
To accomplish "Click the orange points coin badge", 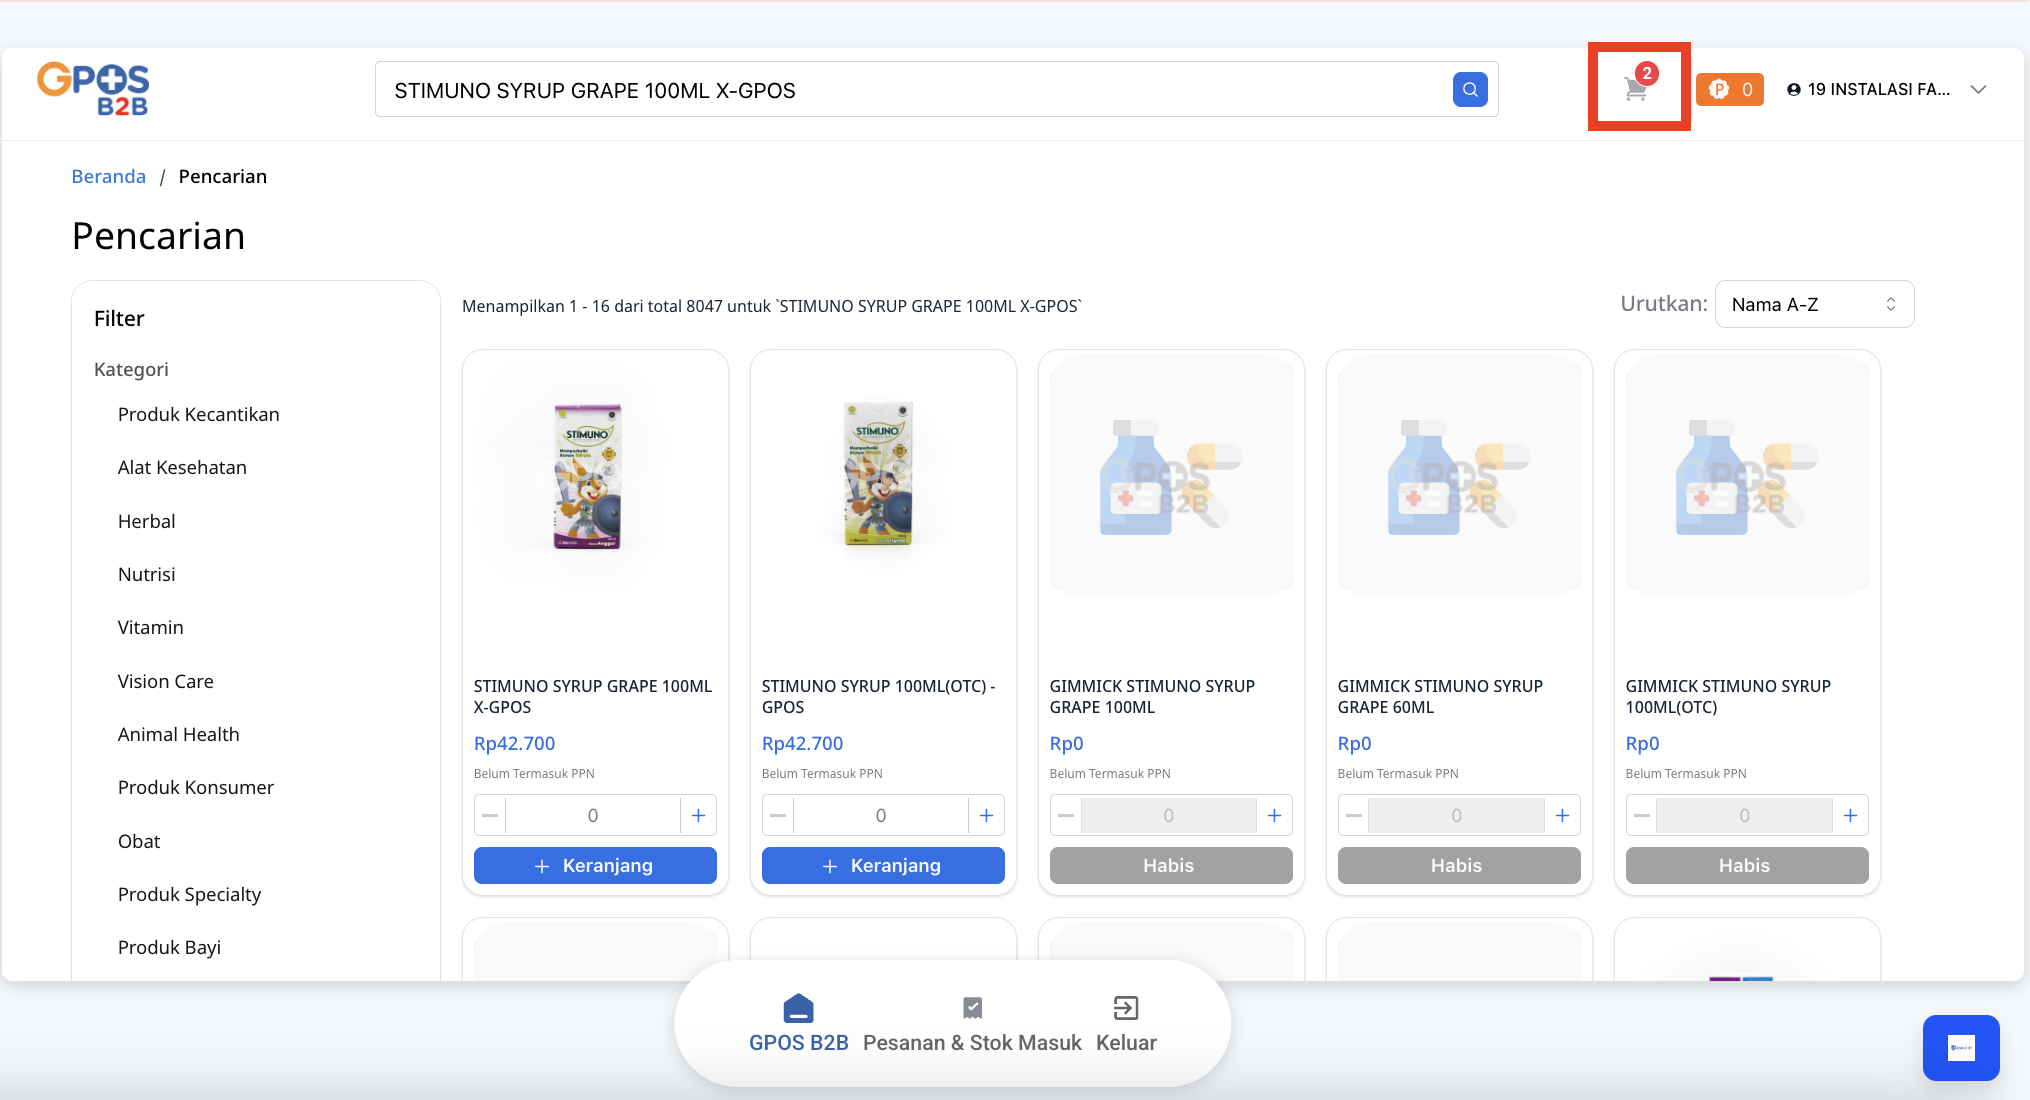I will 1729,90.
